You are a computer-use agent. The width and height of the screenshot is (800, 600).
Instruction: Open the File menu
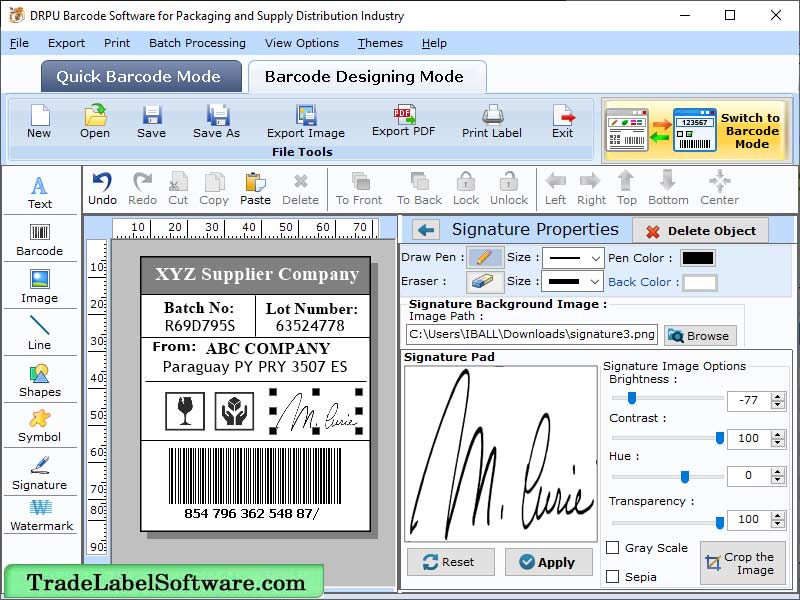click(19, 43)
